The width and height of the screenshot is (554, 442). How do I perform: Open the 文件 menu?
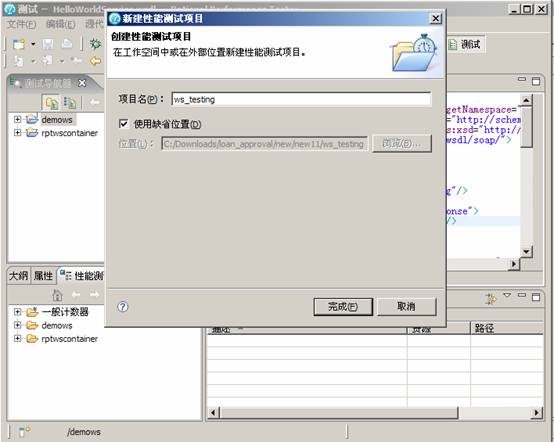tap(22, 24)
